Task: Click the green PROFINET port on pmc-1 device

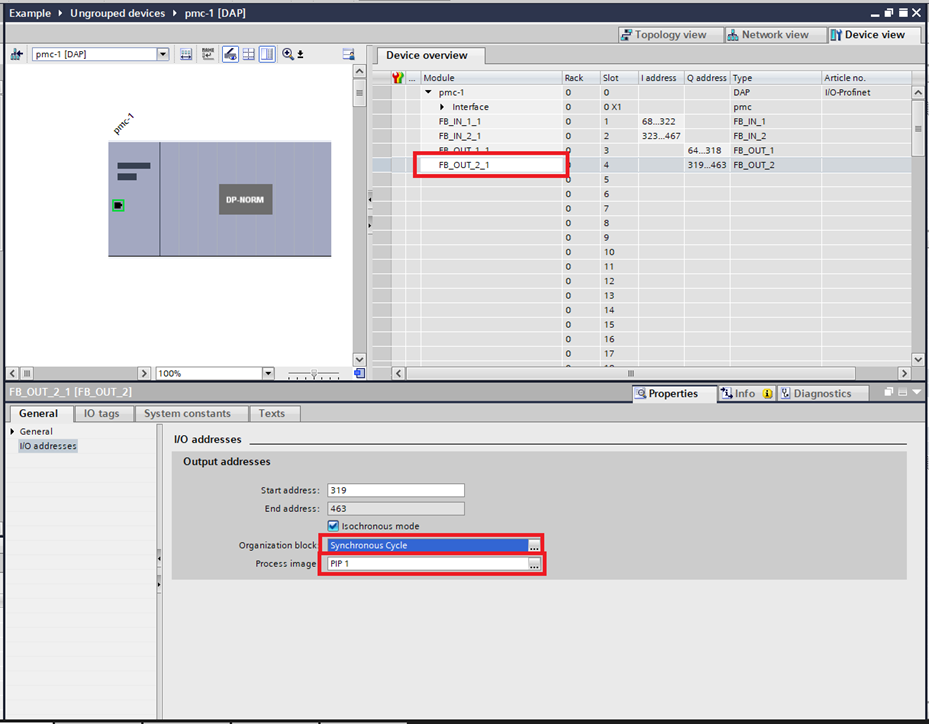Action: point(116,205)
